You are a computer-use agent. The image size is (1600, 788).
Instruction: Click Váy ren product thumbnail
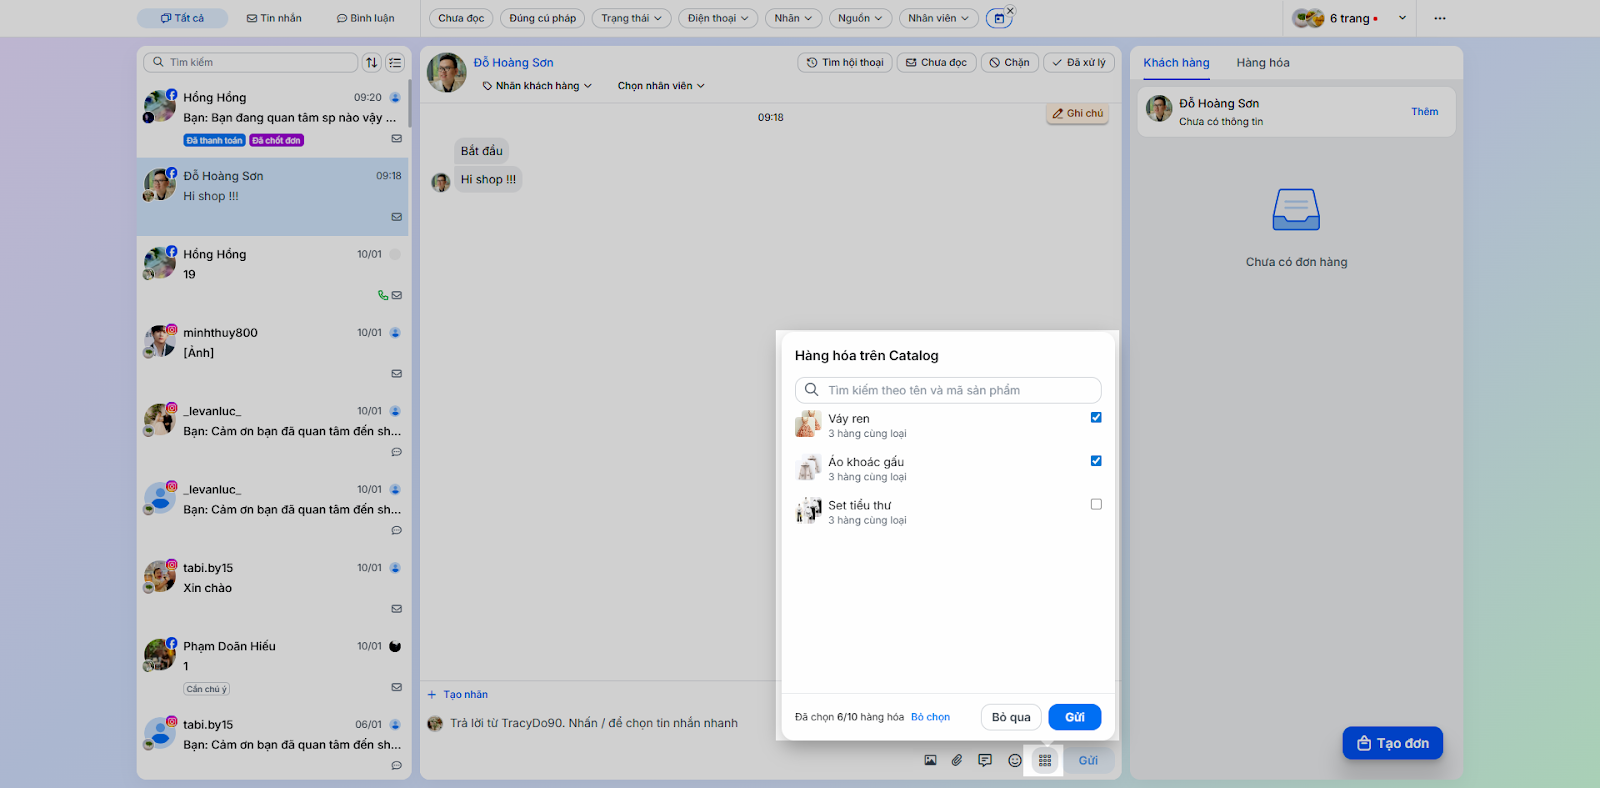[808, 424]
